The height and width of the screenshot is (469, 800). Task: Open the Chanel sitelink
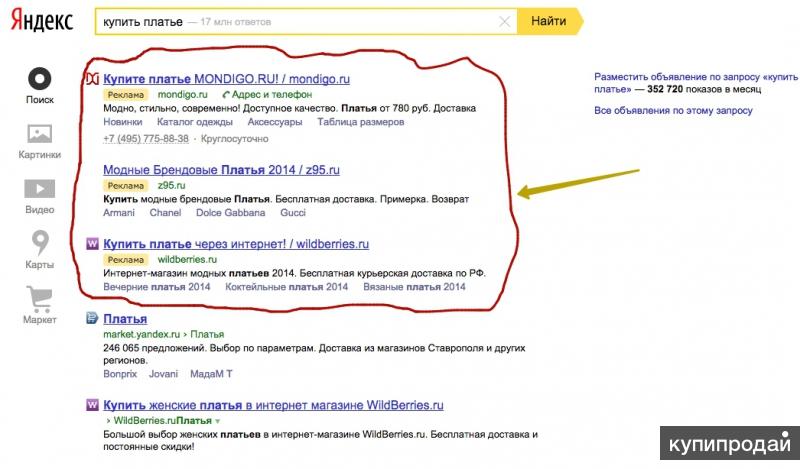click(x=165, y=213)
